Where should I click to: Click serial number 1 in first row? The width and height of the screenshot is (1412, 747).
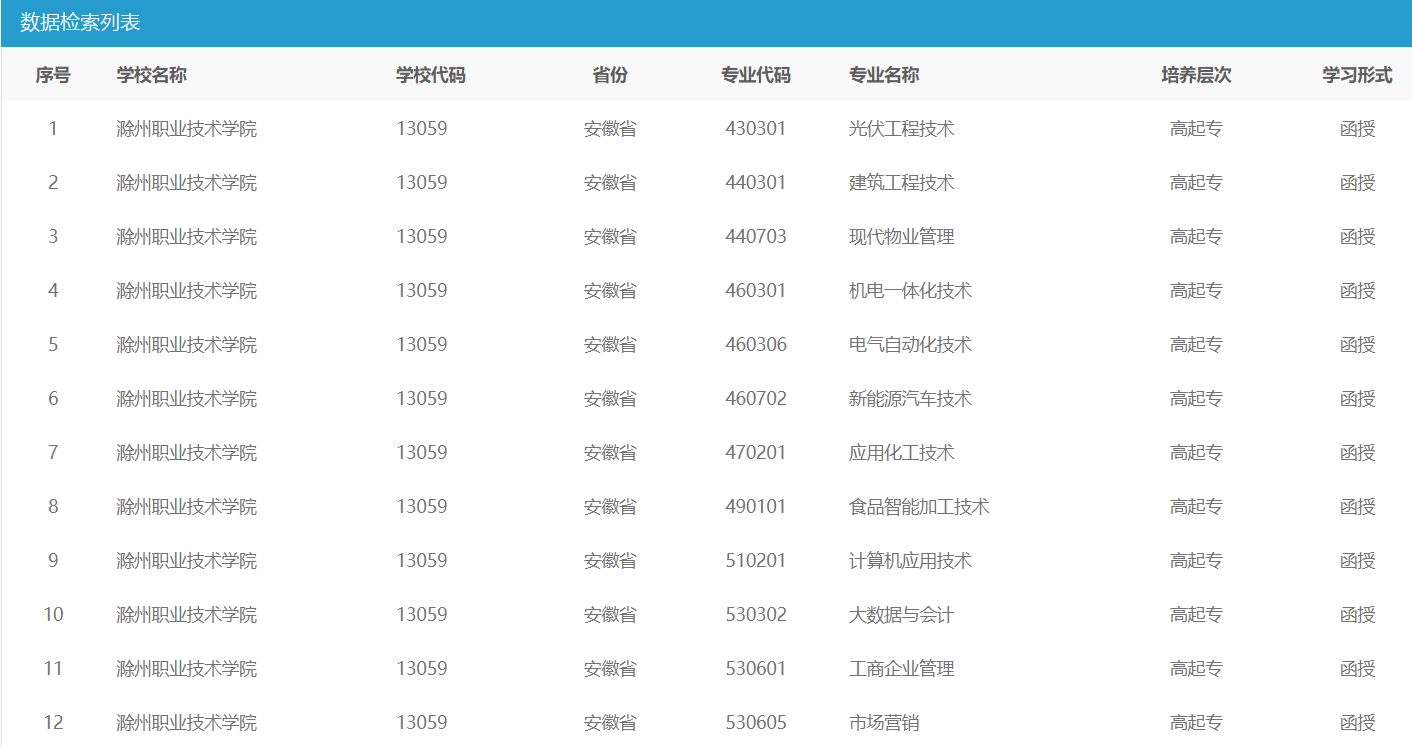(53, 129)
